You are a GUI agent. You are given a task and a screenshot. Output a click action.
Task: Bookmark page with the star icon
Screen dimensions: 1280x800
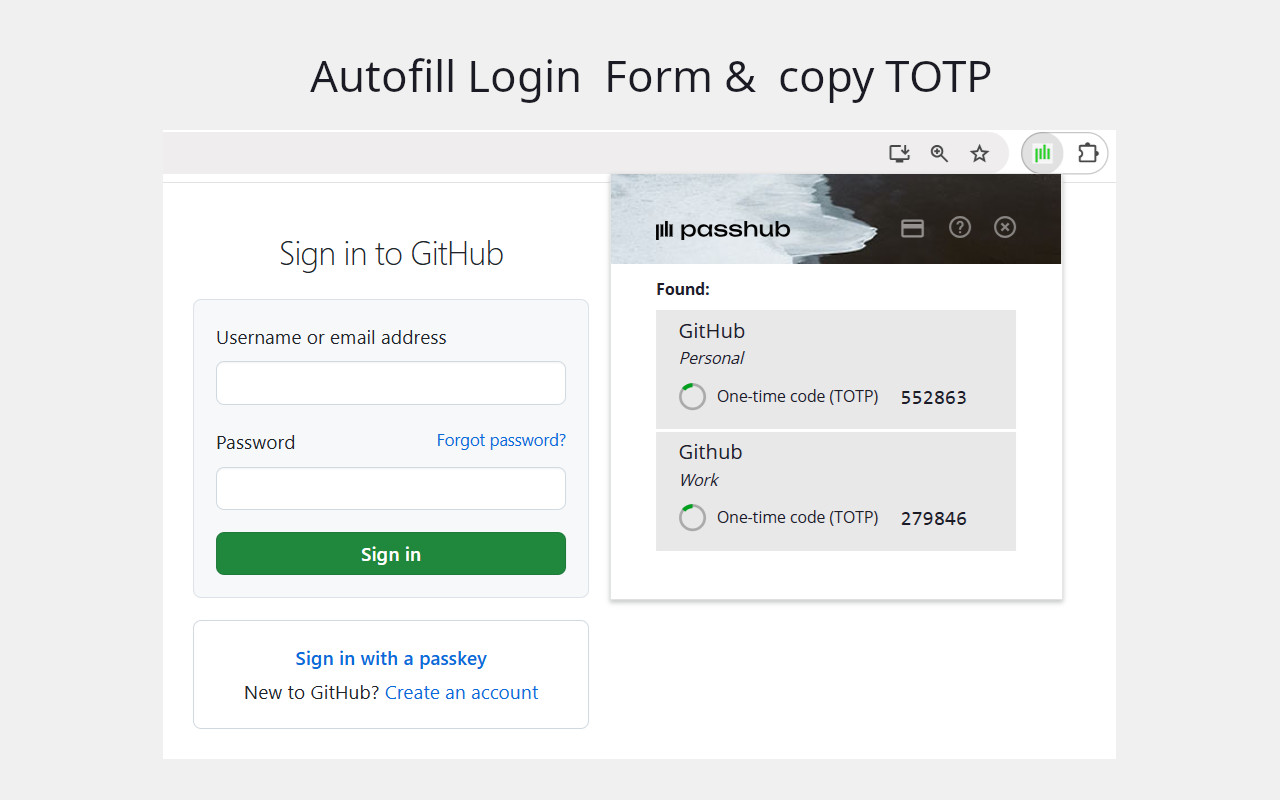979,153
